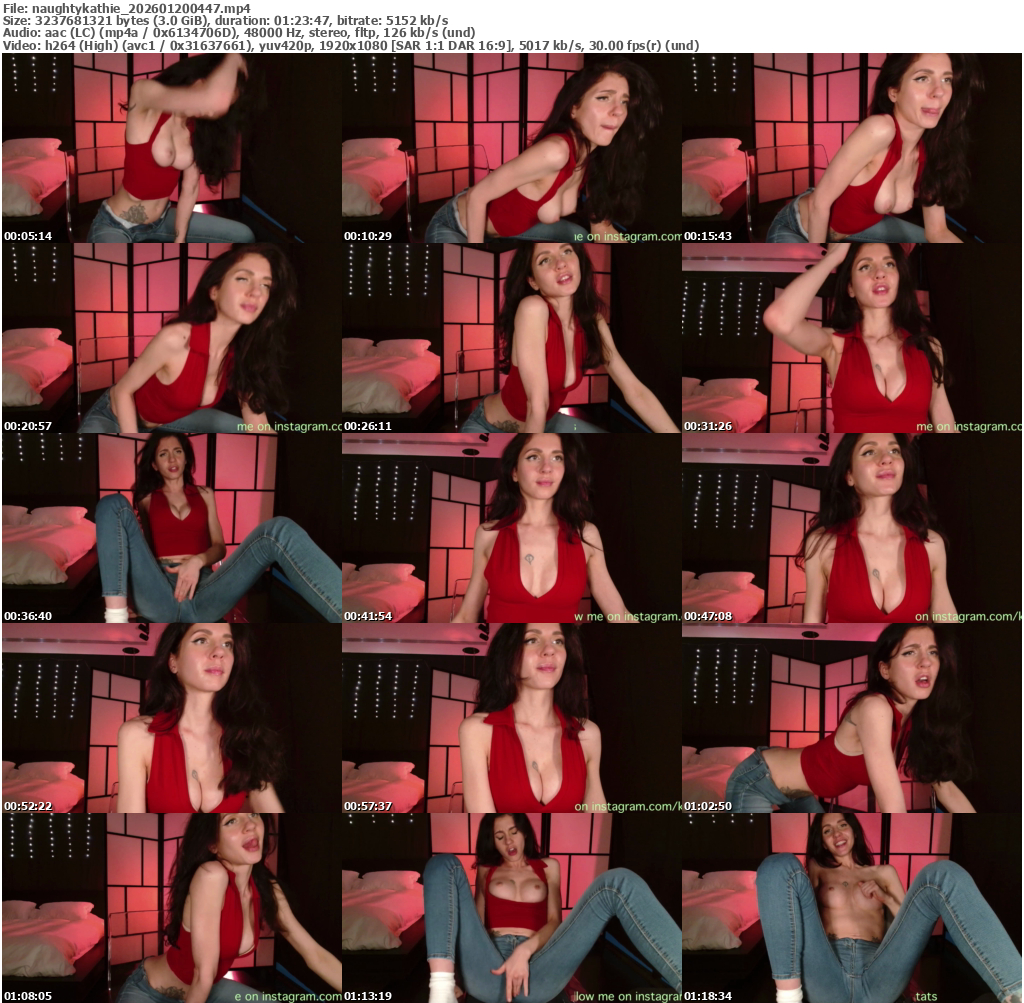The image size is (1024, 1003).
Task: Click the thumbnail stamped 00:05:14
Action: pos(171,148)
